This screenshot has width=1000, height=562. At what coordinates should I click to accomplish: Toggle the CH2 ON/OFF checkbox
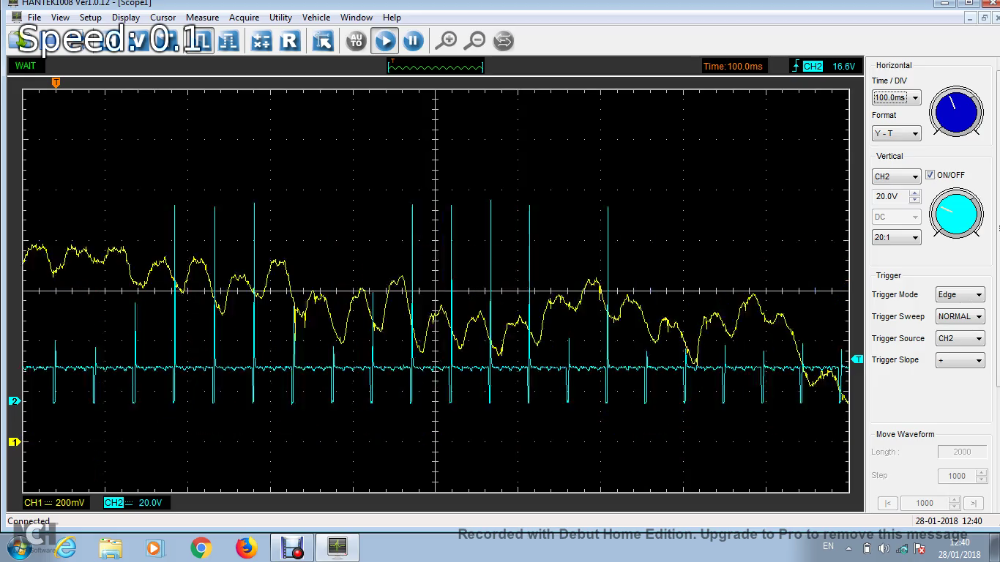(x=930, y=175)
